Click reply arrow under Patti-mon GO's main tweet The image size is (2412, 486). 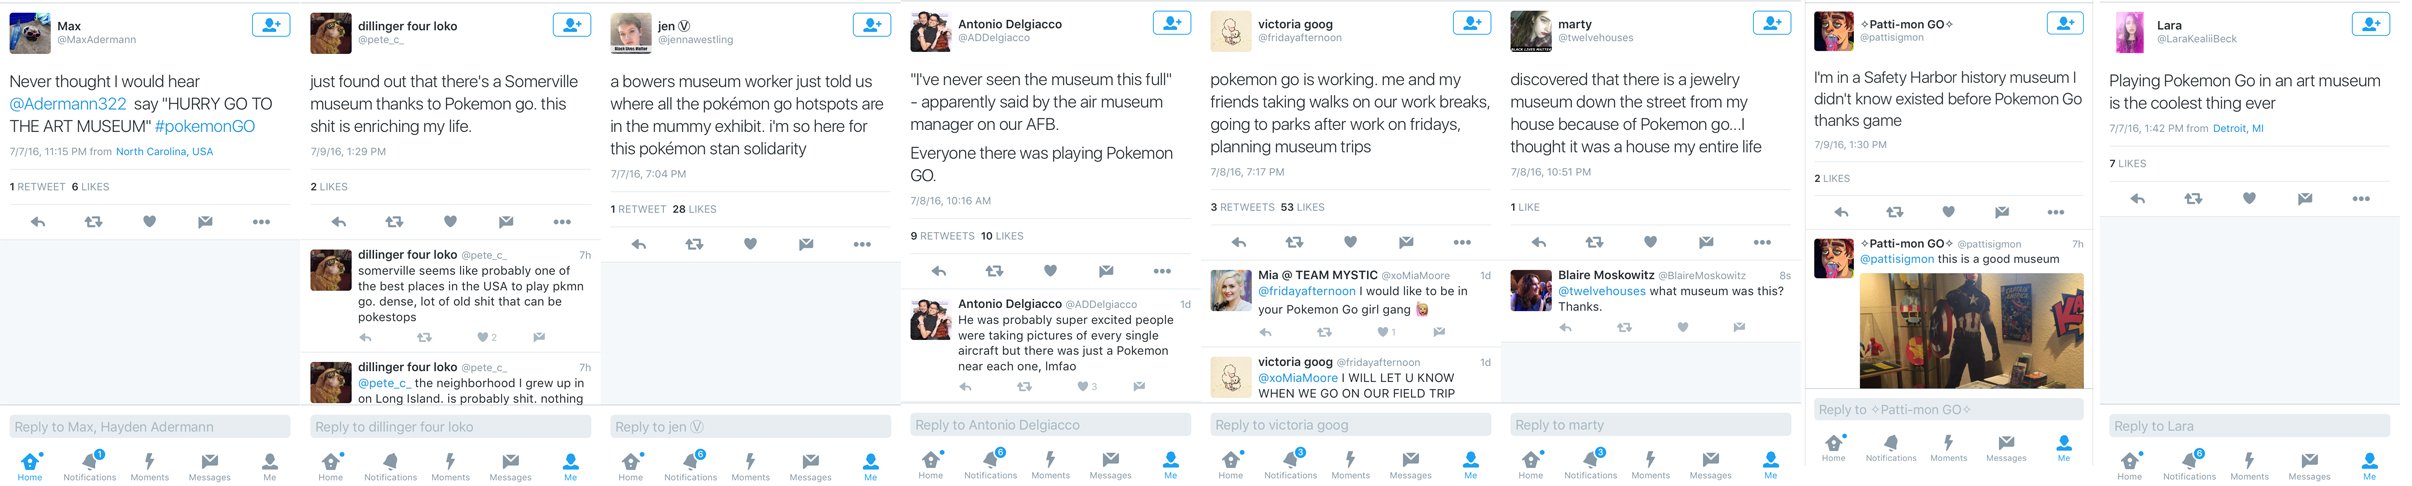pos(1841,212)
